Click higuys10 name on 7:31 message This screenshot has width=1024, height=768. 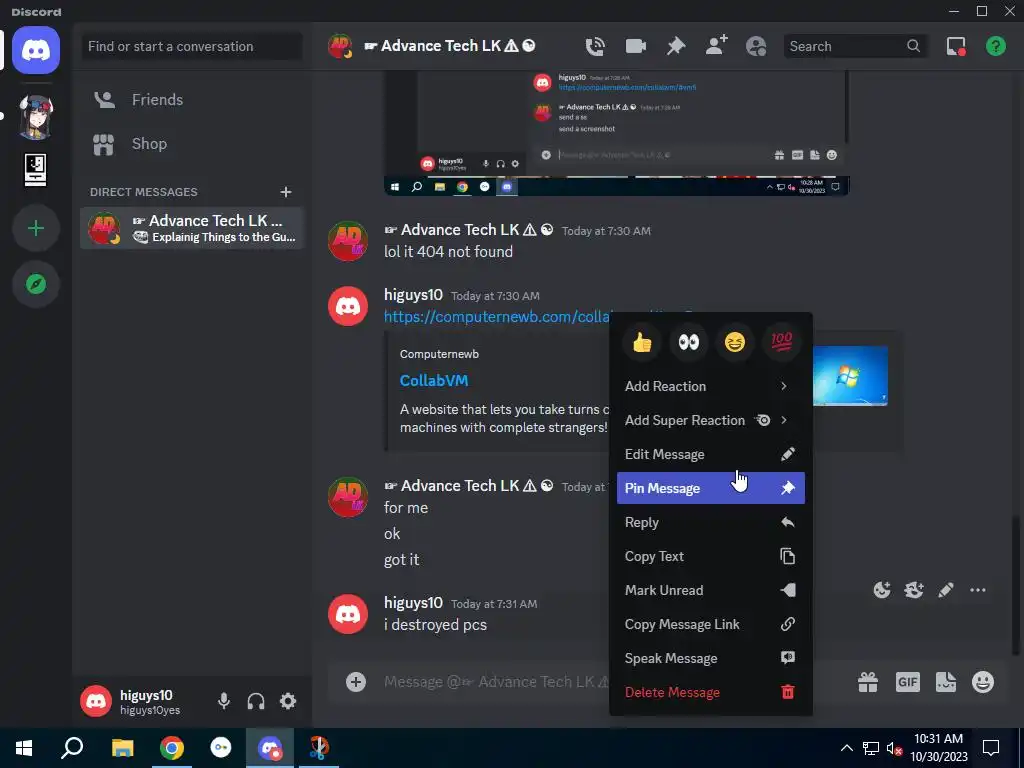[413, 603]
